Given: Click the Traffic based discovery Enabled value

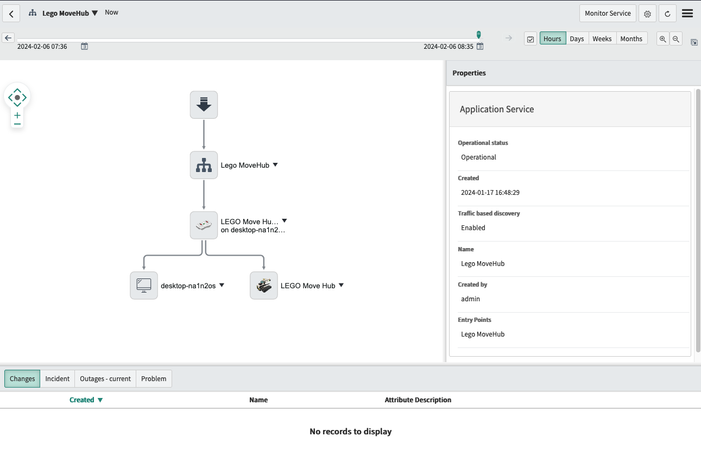Looking at the screenshot, I should 473,227.
